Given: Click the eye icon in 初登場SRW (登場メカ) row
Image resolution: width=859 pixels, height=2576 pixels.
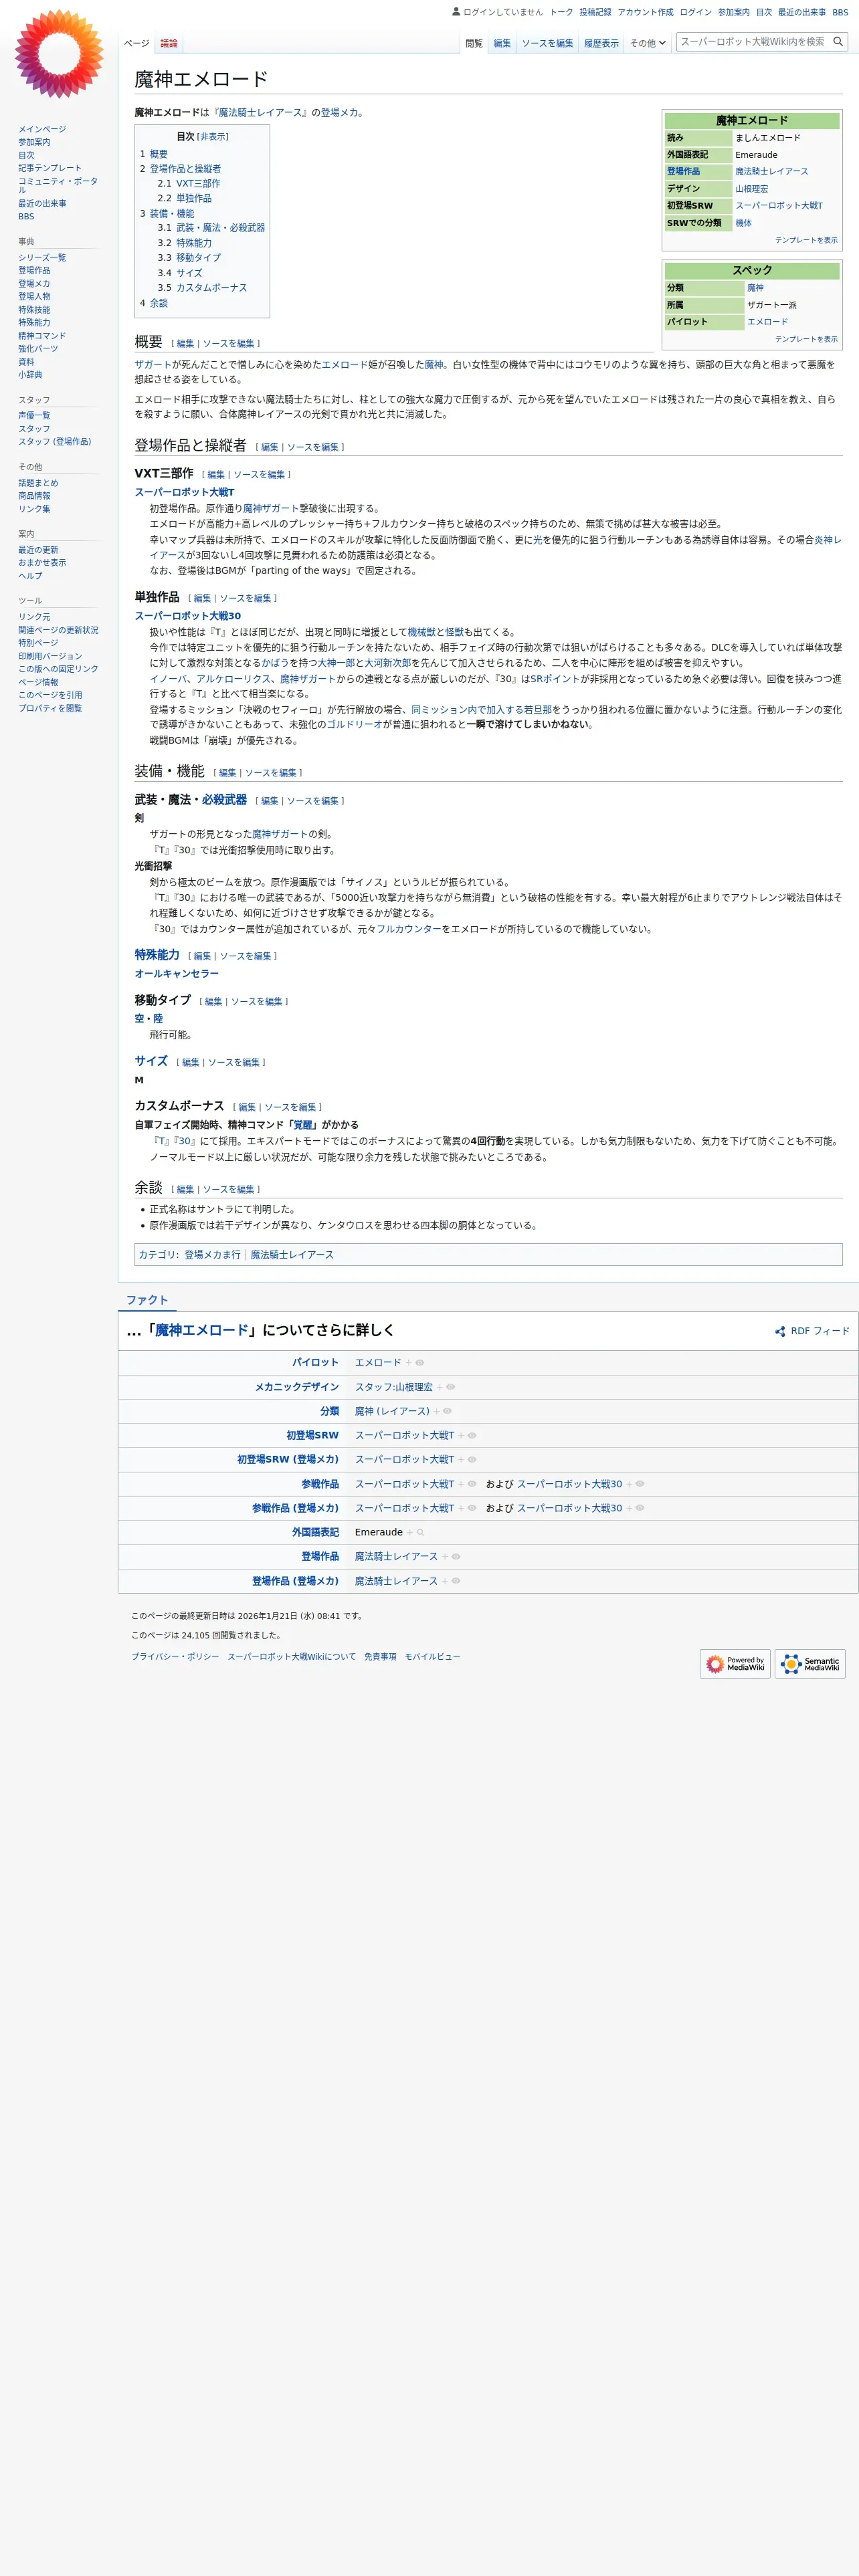Looking at the screenshot, I should coord(472,1459).
